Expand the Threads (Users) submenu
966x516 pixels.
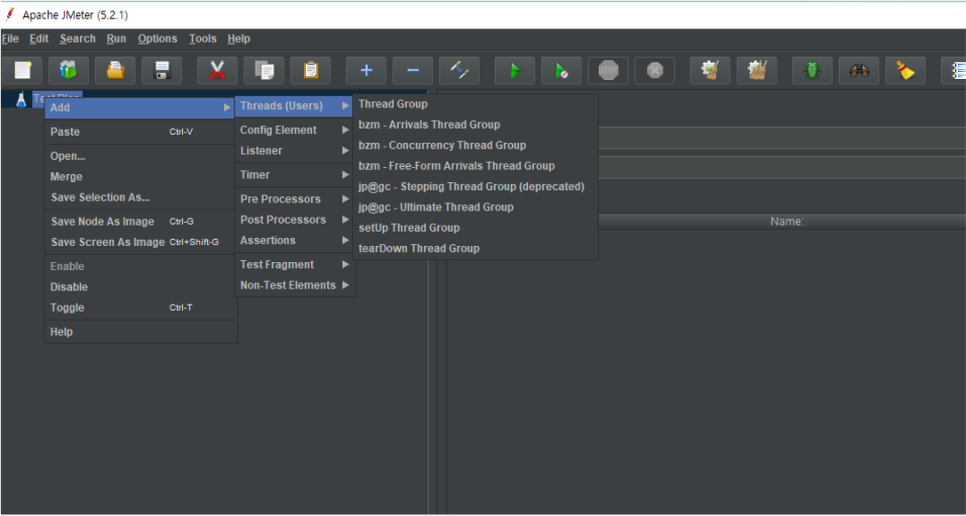click(294, 106)
